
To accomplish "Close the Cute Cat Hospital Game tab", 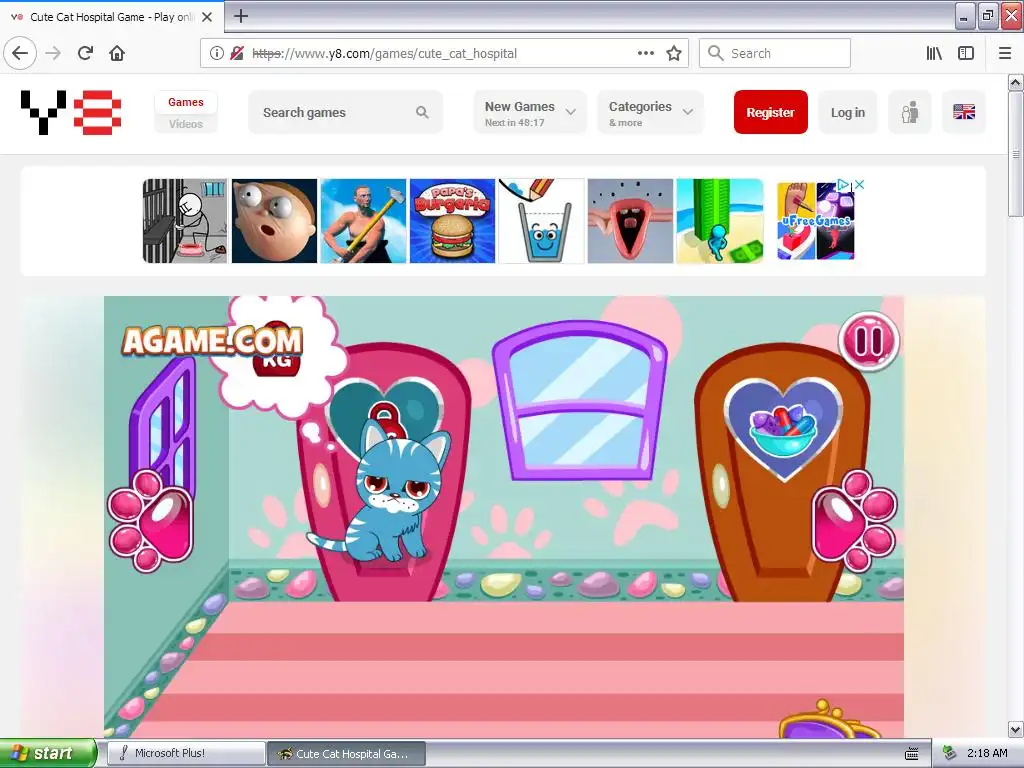I will (x=207, y=17).
